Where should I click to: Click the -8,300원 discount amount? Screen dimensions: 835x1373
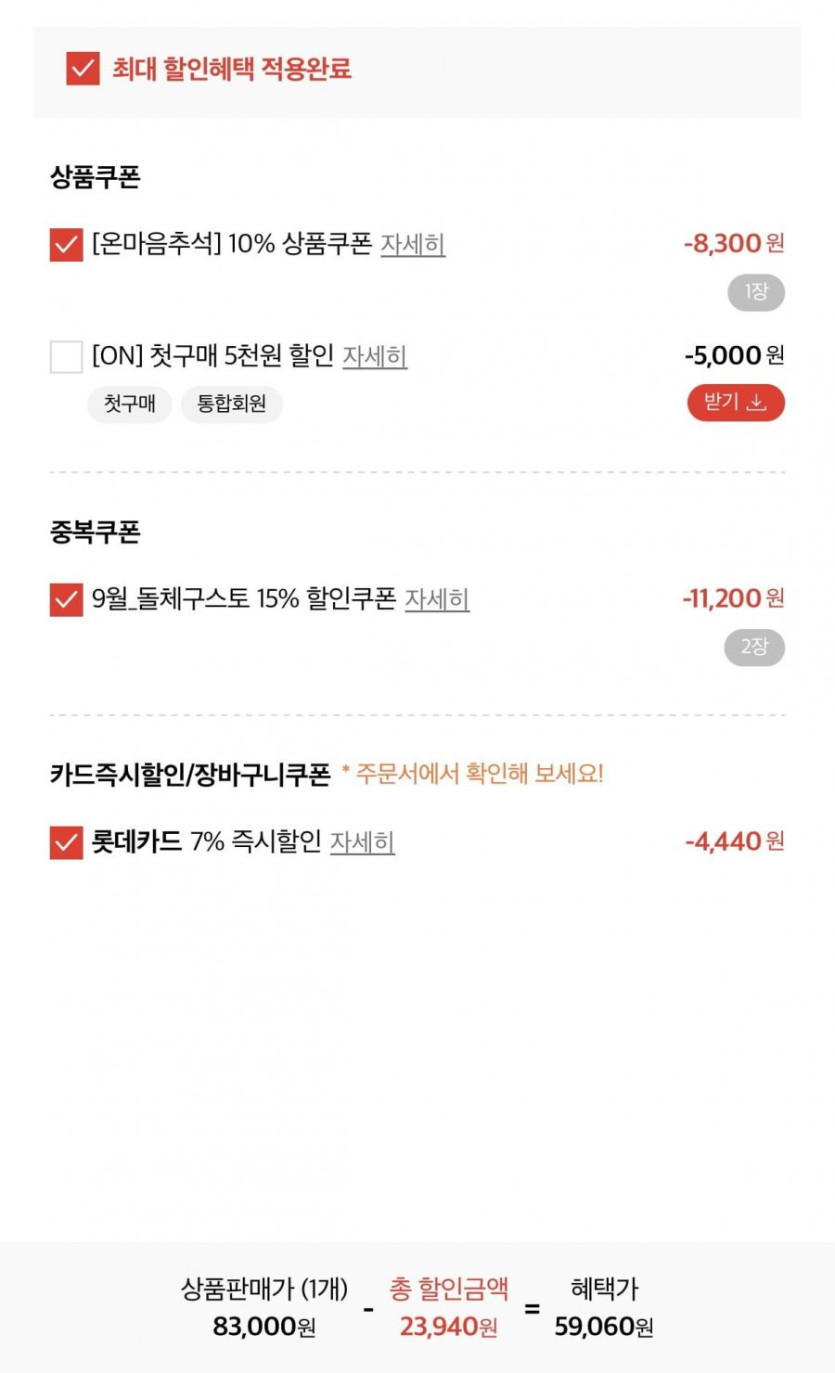tap(734, 243)
